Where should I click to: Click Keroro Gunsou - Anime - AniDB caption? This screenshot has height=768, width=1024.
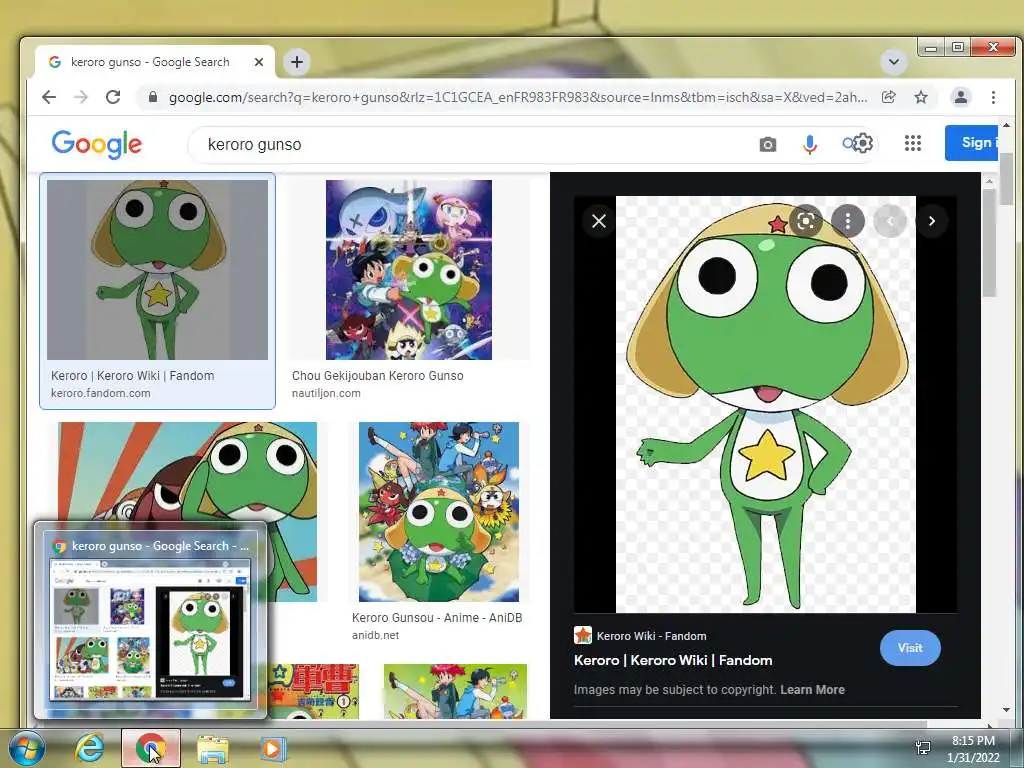click(x=437, y=617)
